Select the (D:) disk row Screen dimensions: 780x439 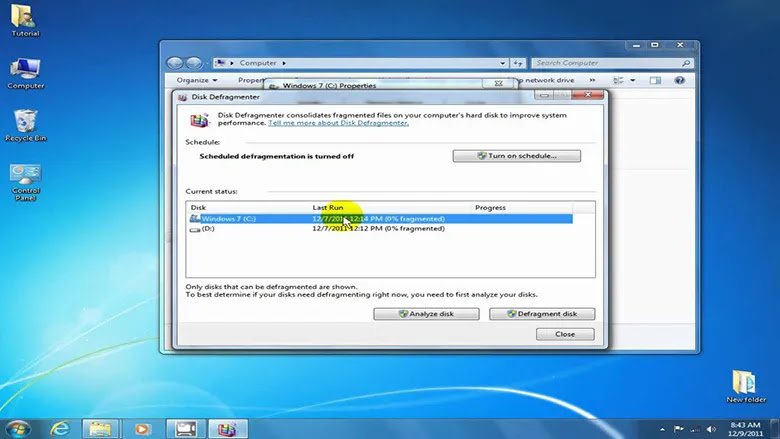(x=381, y=229)
